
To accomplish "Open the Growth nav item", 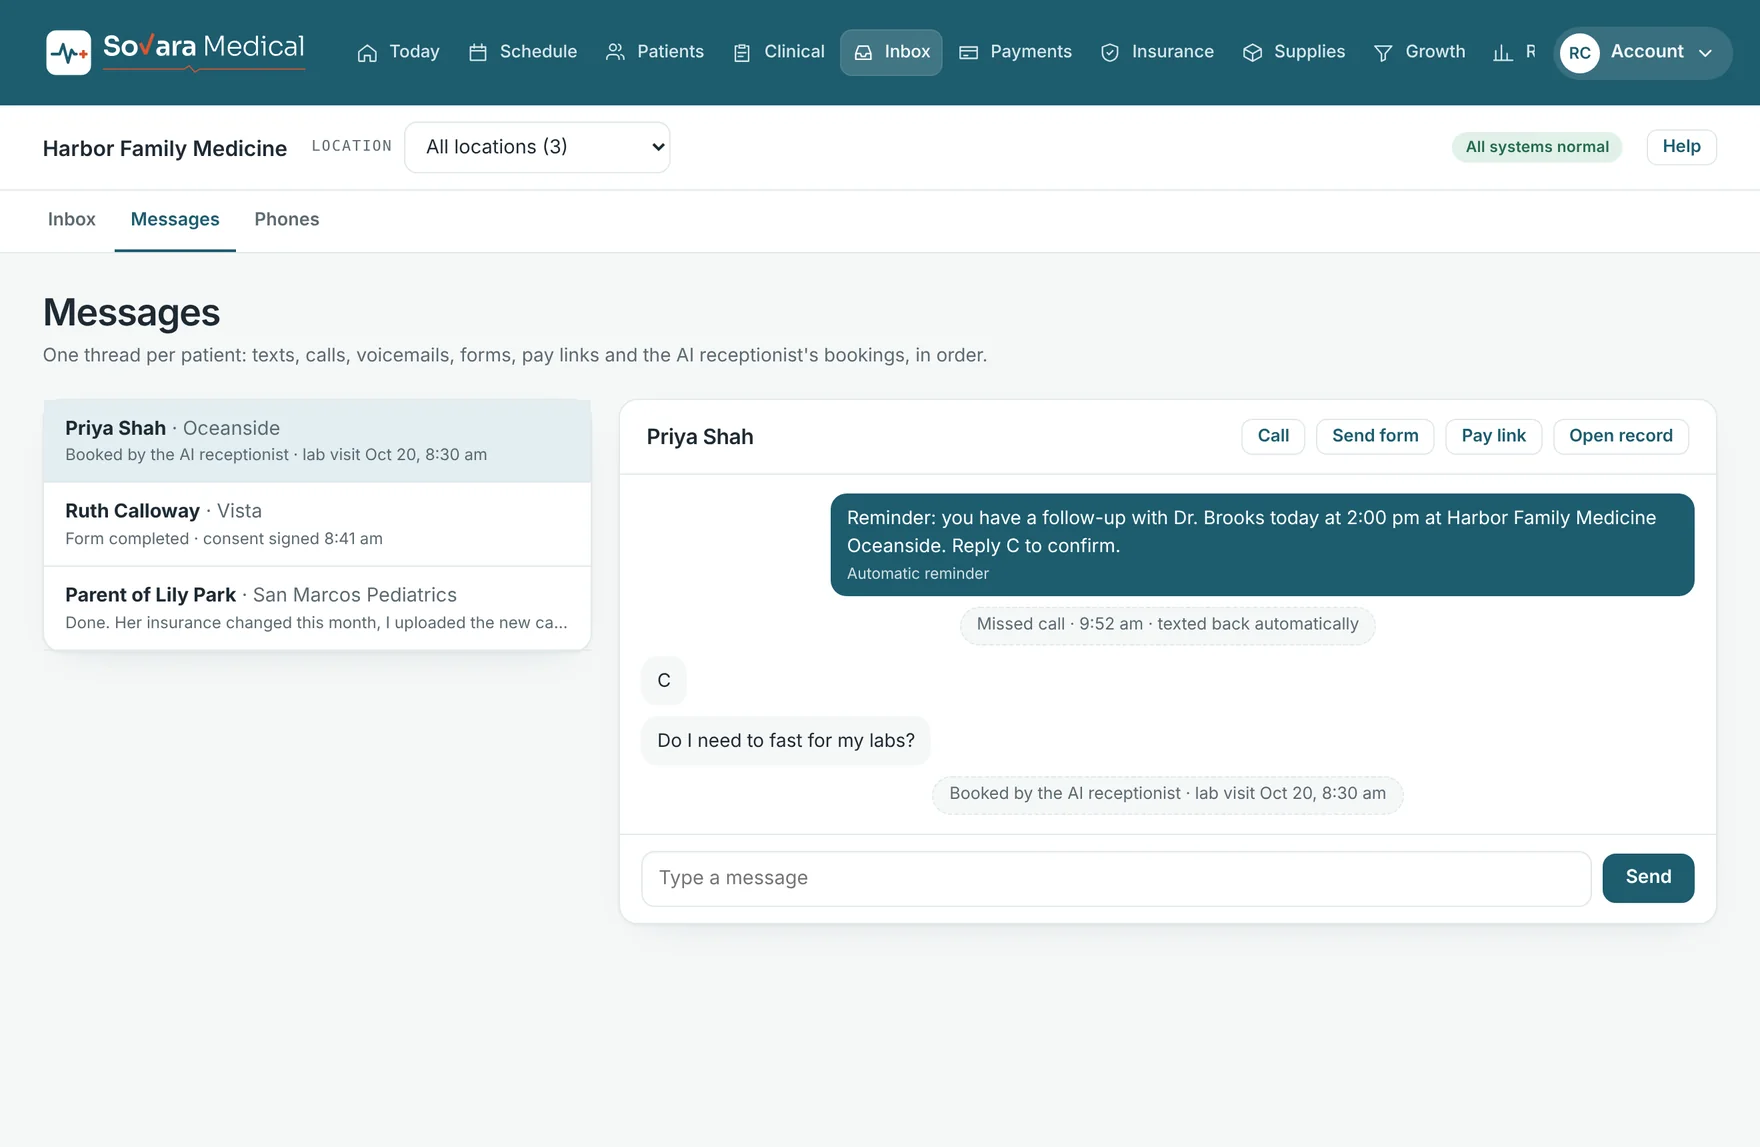I will click(1419, 52).
